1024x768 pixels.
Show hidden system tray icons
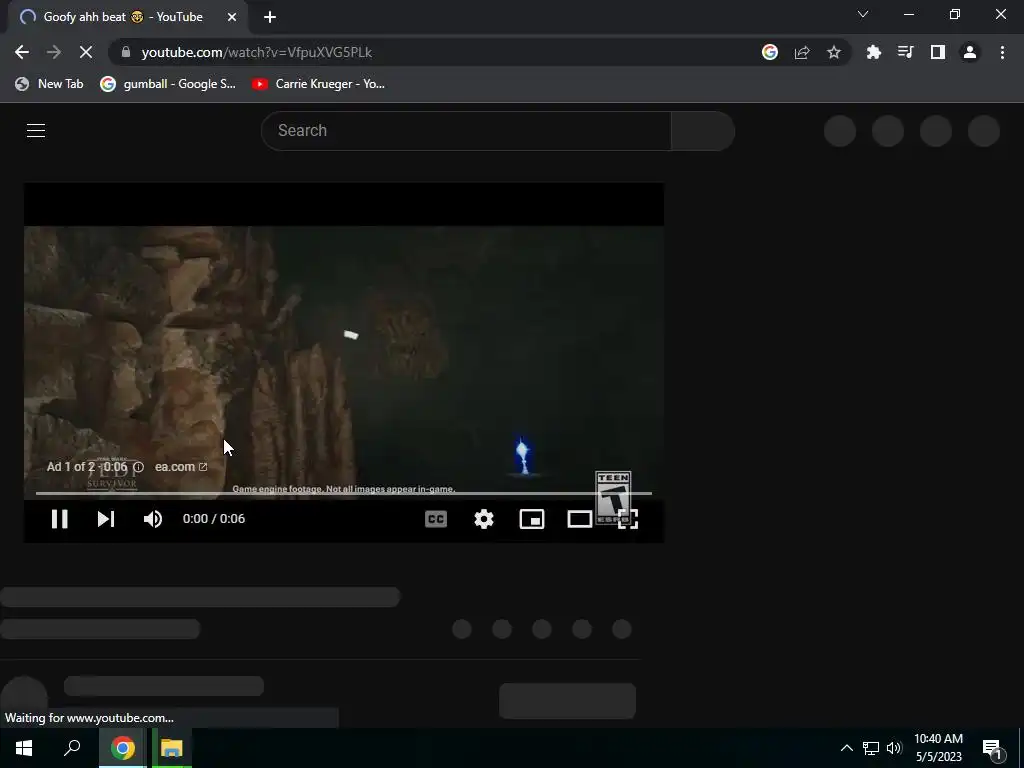pos(846,748)
